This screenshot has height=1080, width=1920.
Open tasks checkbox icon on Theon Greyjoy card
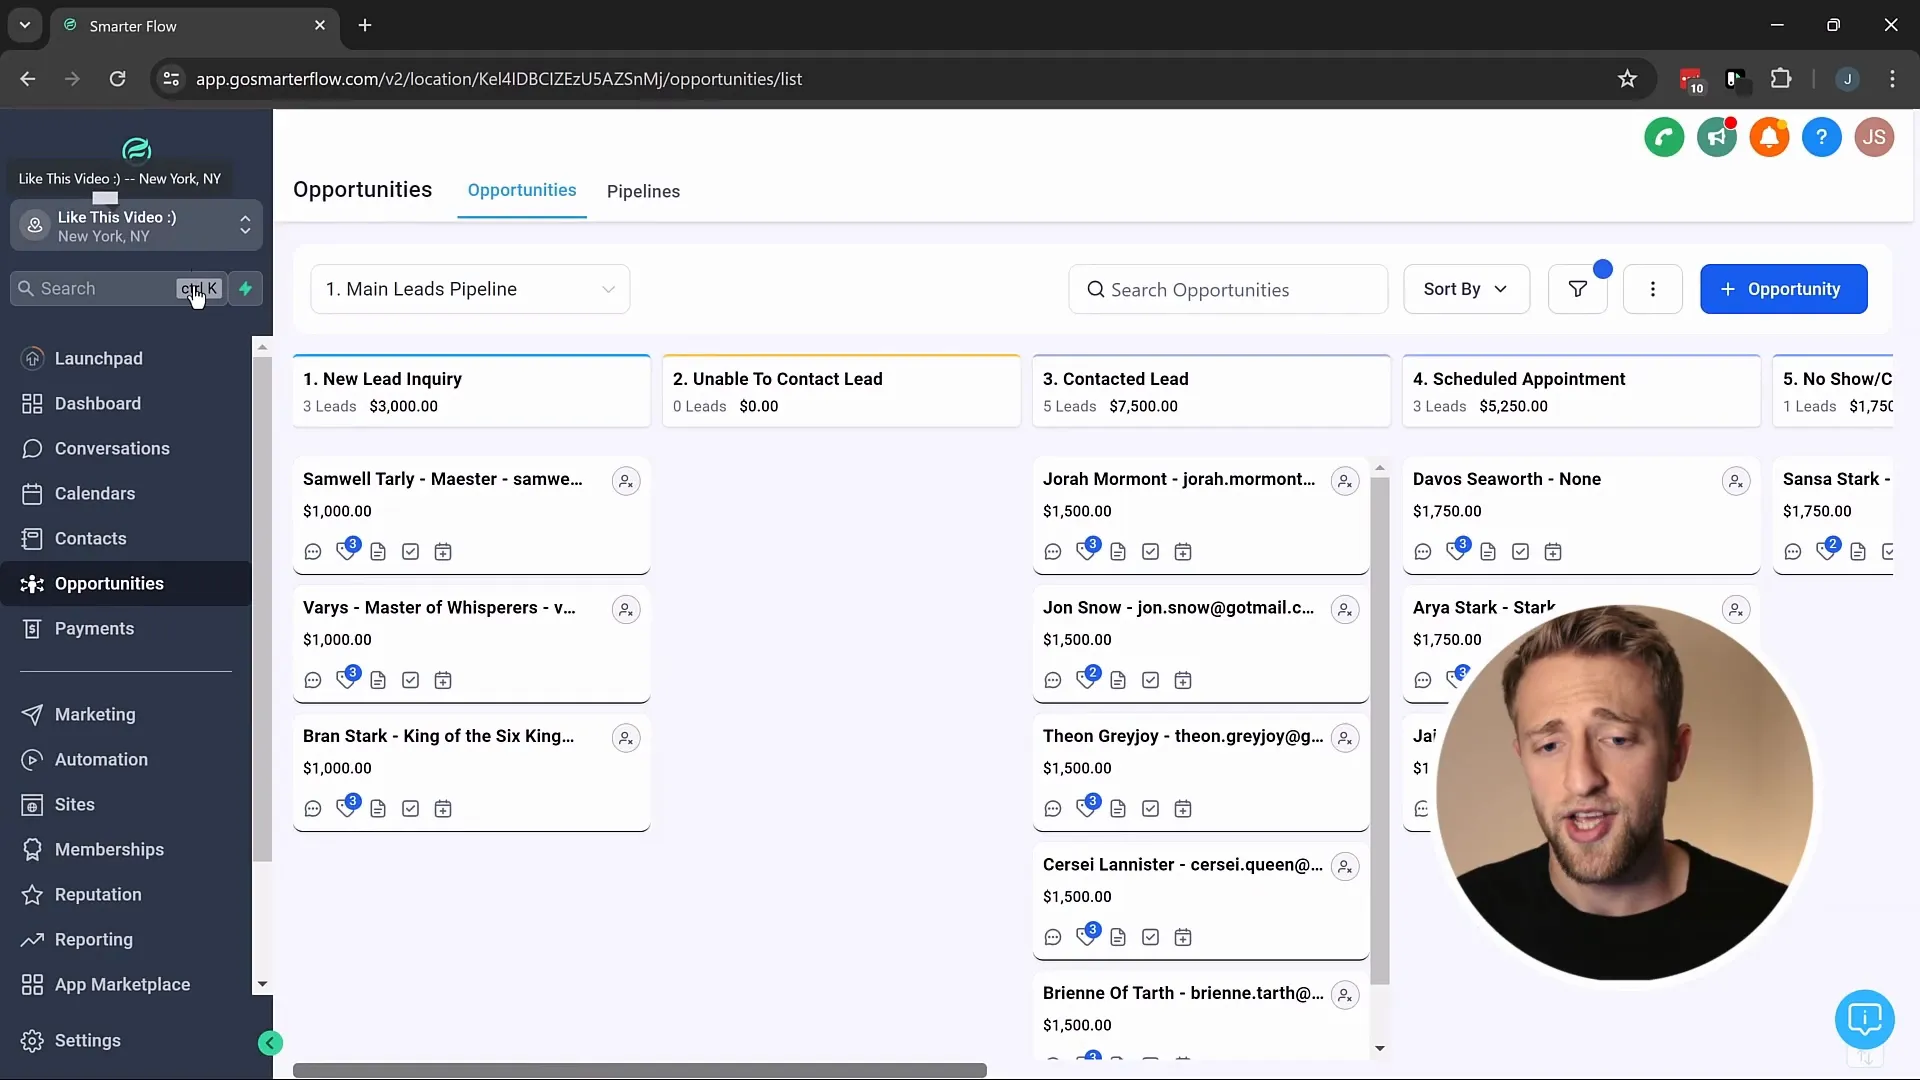point(1151,809)
